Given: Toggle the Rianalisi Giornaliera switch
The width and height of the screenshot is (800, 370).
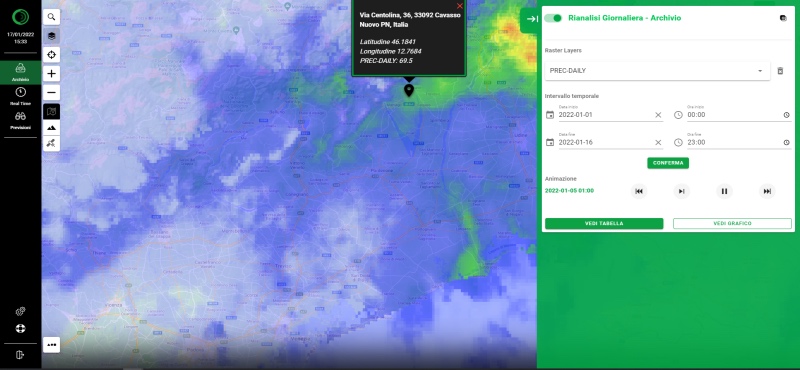Looking at the screenshot, I should pos(553,18).
